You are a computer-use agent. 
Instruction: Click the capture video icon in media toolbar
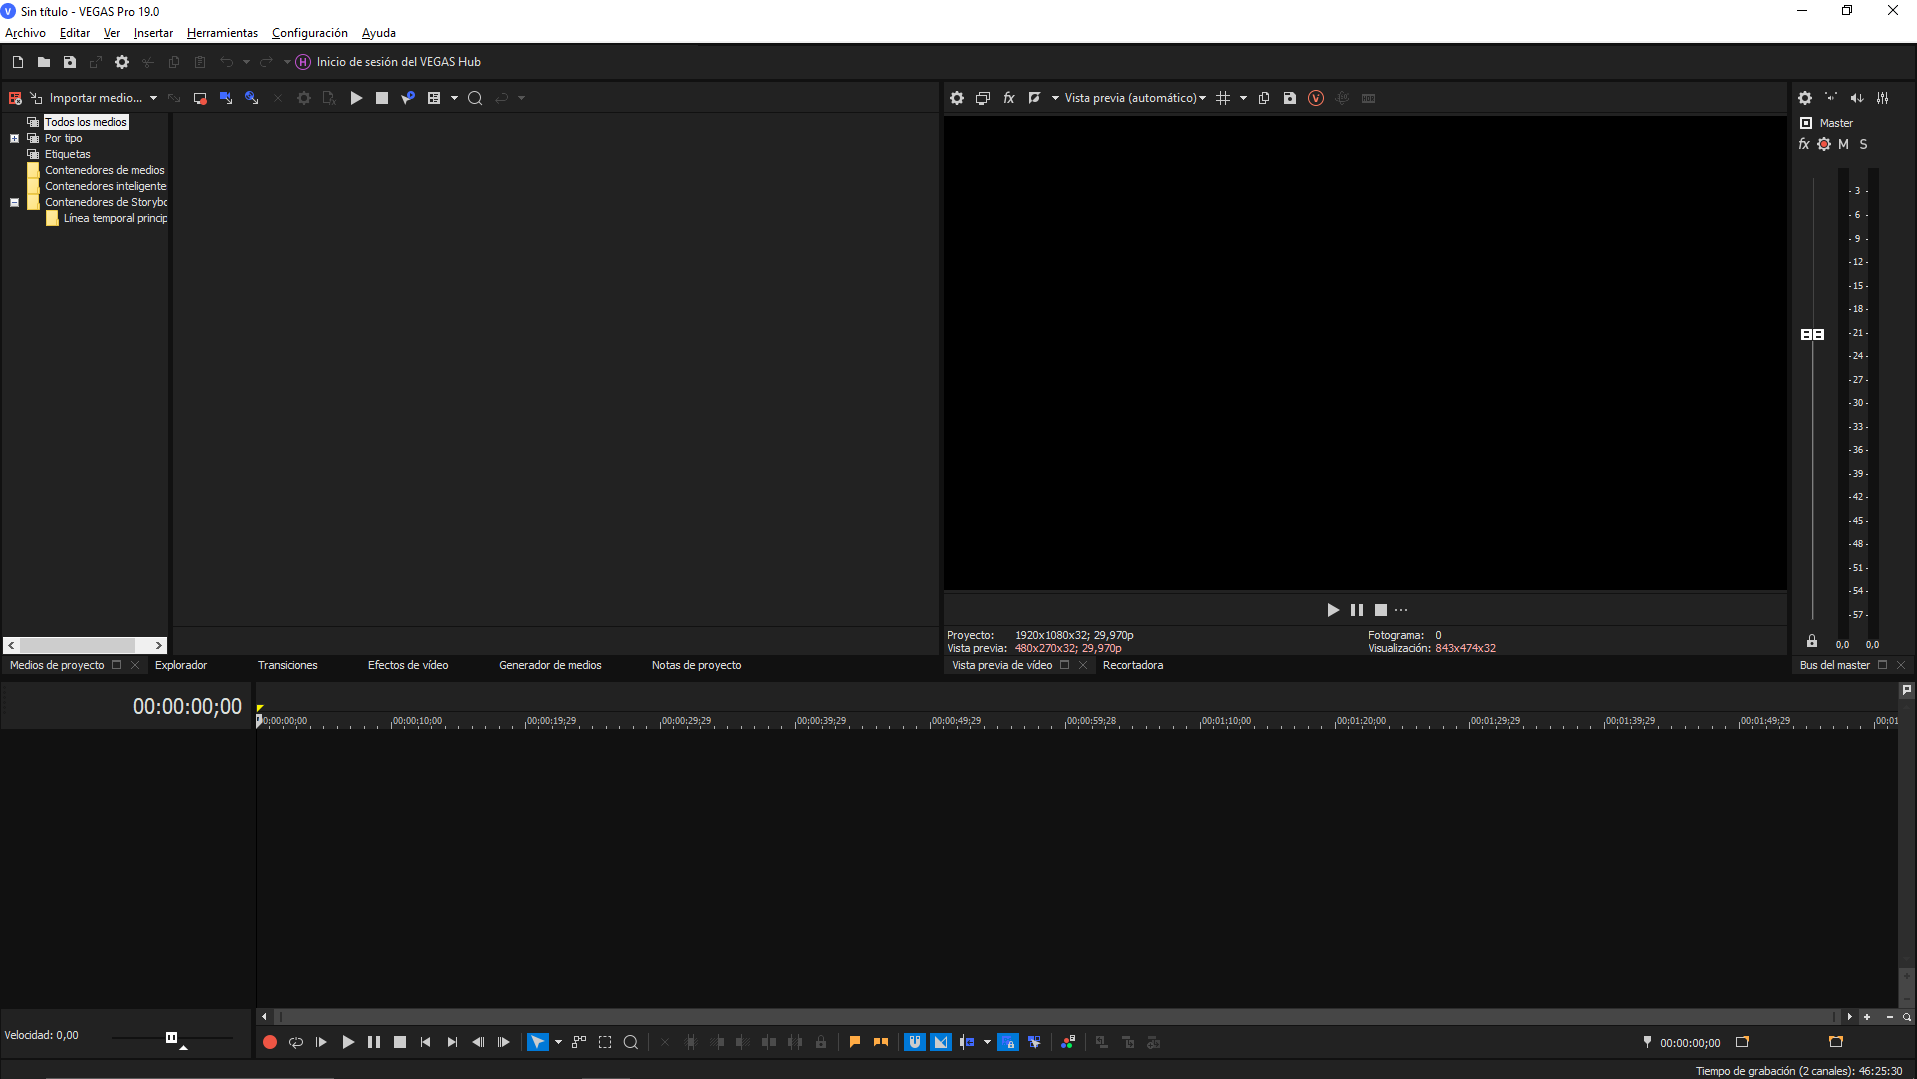coord(200,98)
